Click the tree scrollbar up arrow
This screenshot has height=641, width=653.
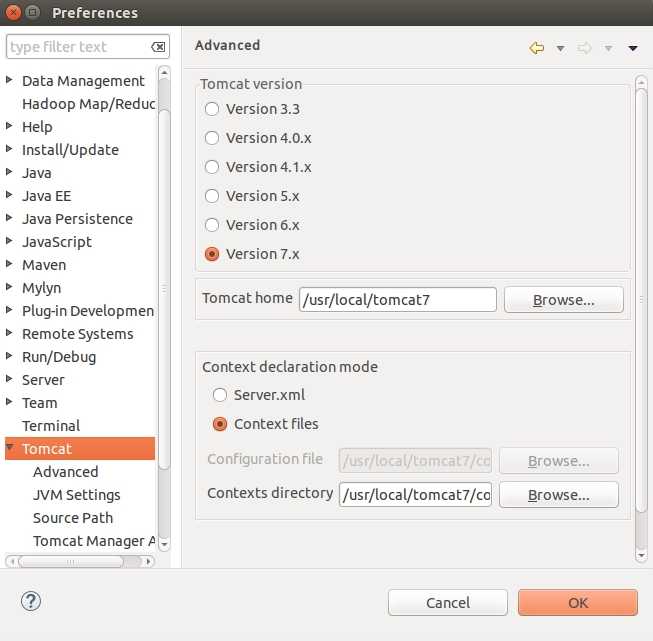click(x=164, y=72)
